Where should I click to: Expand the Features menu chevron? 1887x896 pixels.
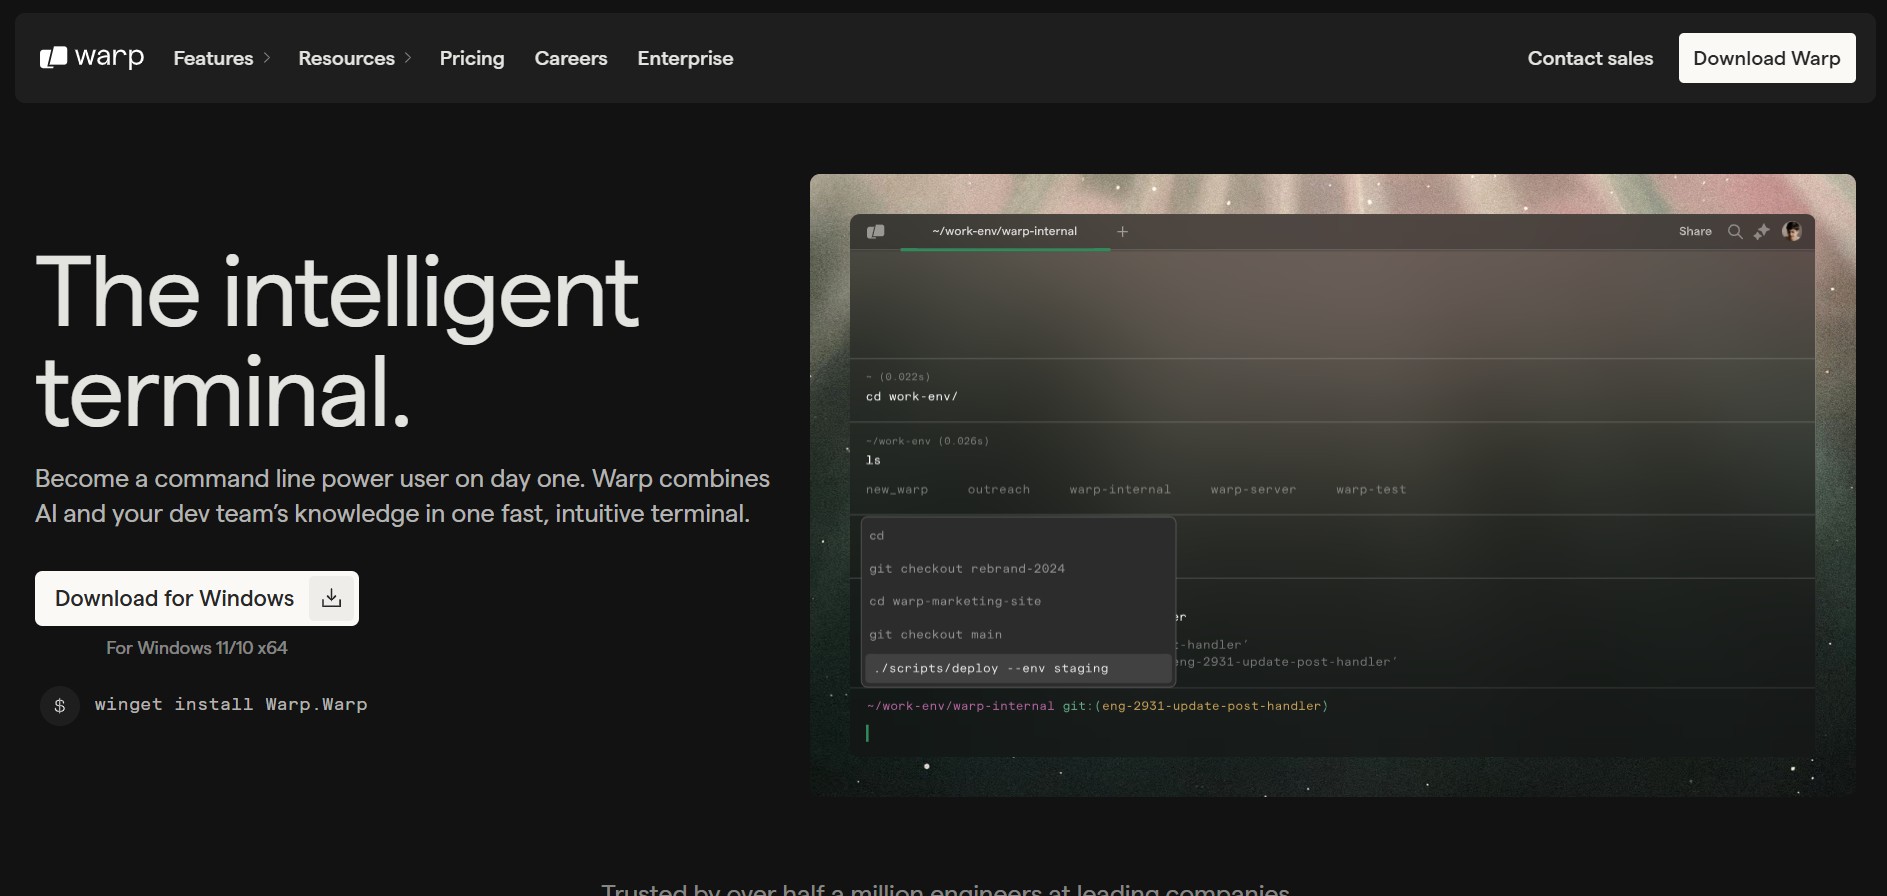pyautogui.click(x=267, y=58)
